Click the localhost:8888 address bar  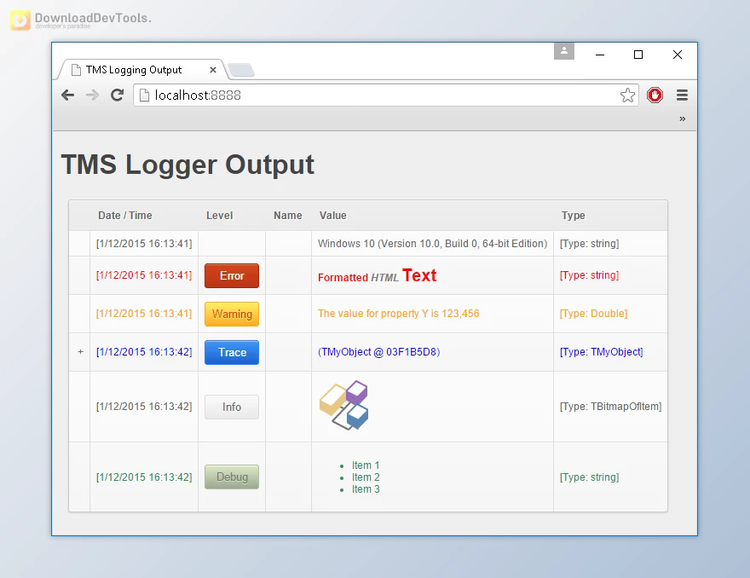[386, 95]
